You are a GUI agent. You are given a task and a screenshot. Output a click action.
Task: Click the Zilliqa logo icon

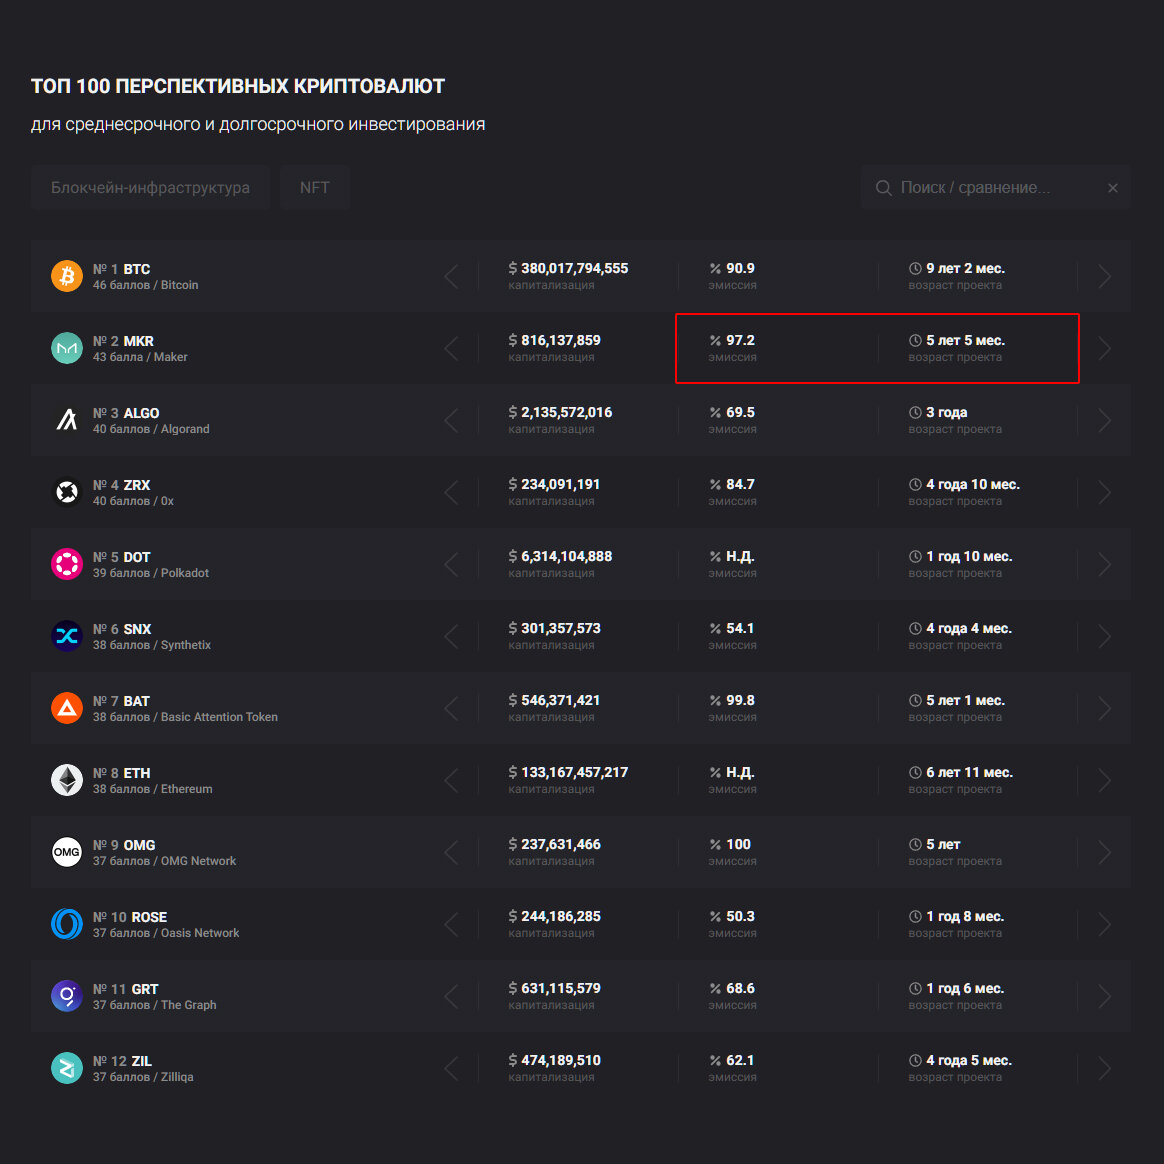click(x=67, y=1068)
